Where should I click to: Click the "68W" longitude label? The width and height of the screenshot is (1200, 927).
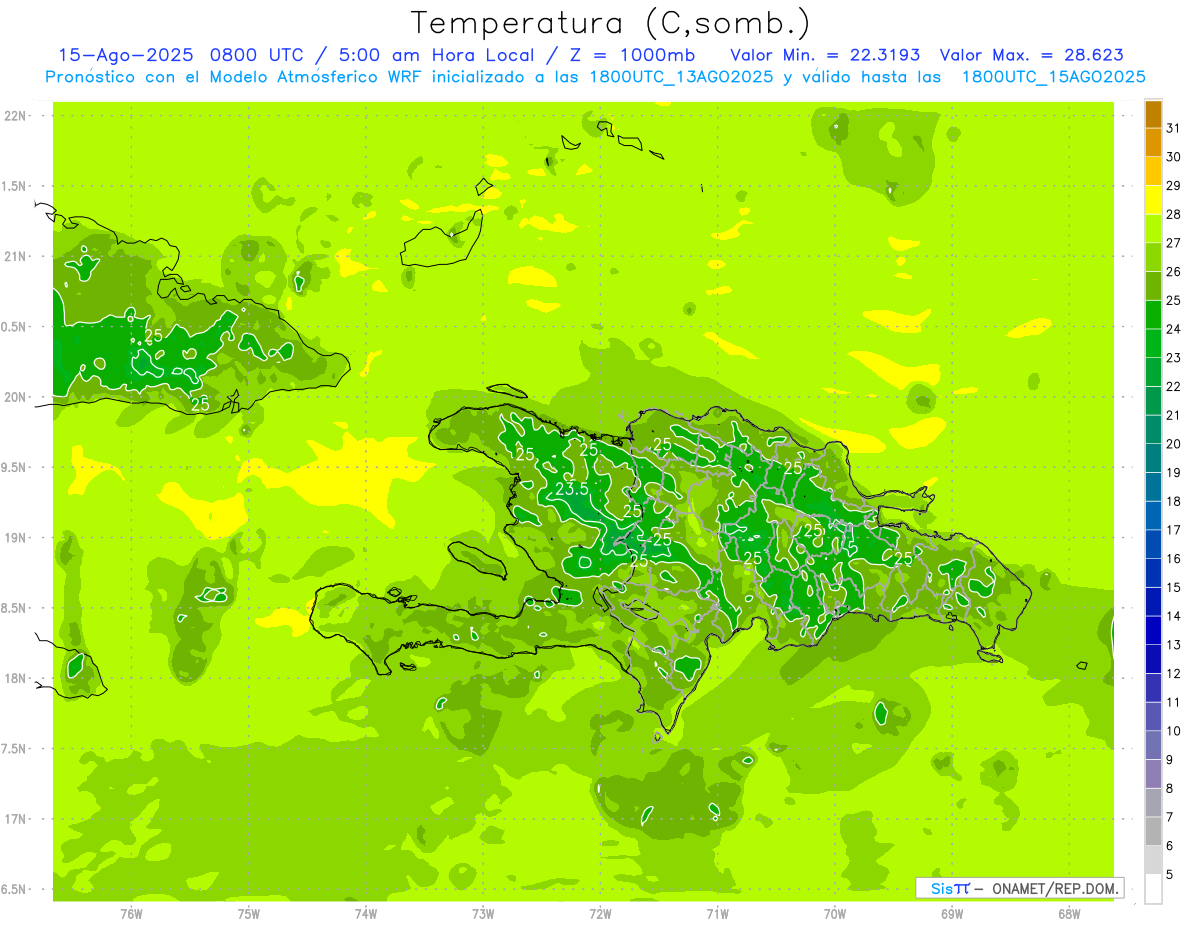pyautogui.click(x=1069, y=914)
